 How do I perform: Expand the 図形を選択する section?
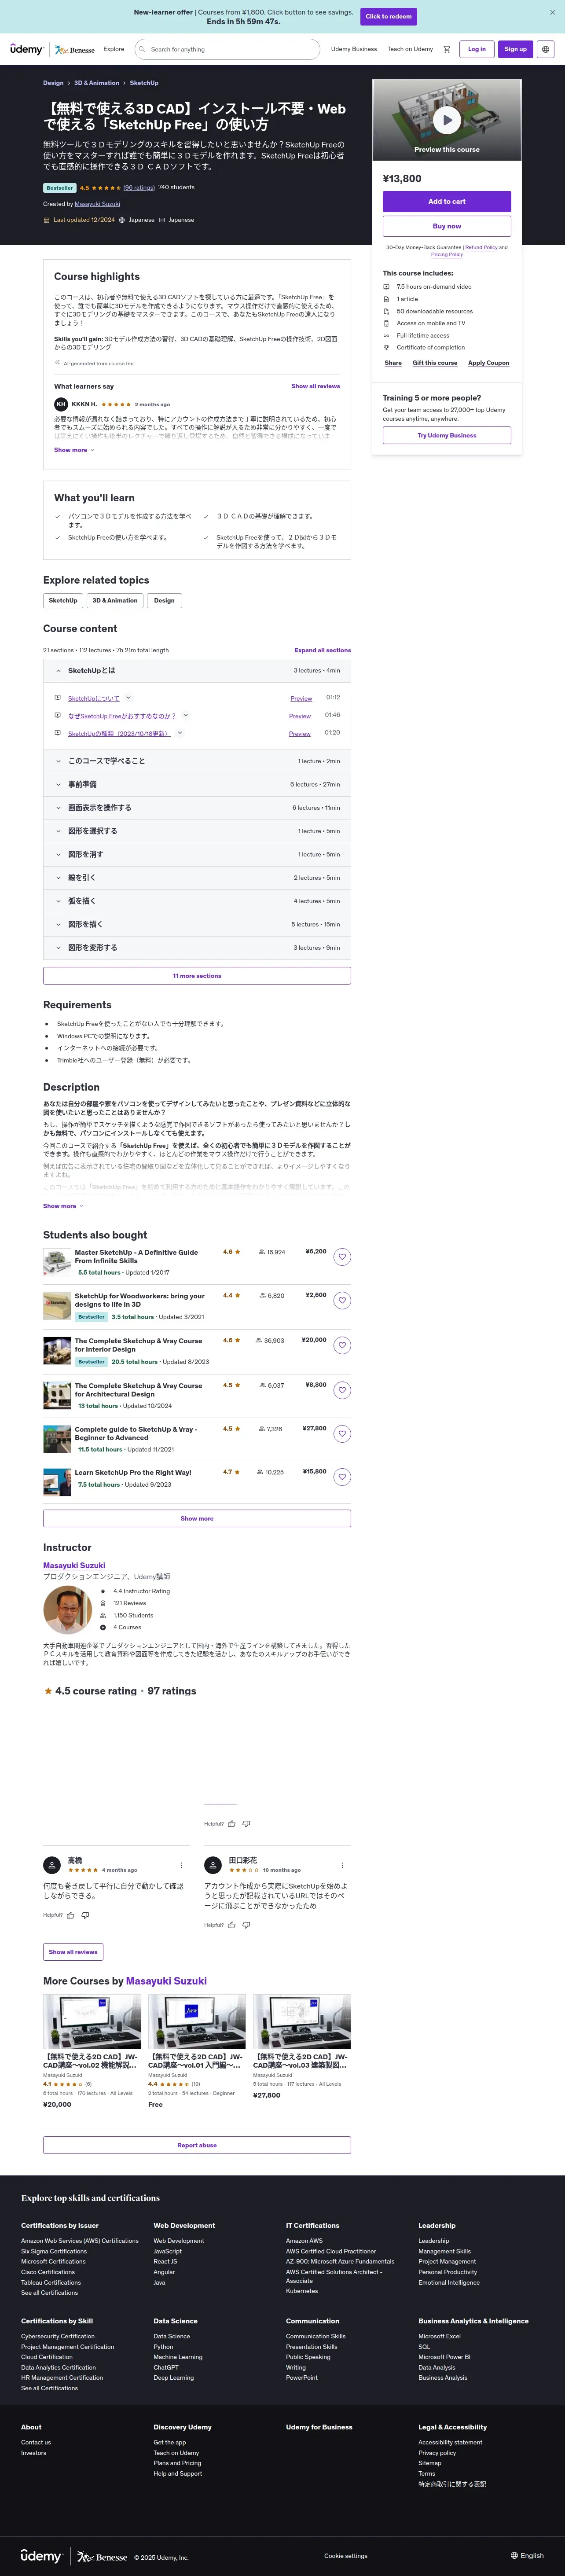(197, 831)
